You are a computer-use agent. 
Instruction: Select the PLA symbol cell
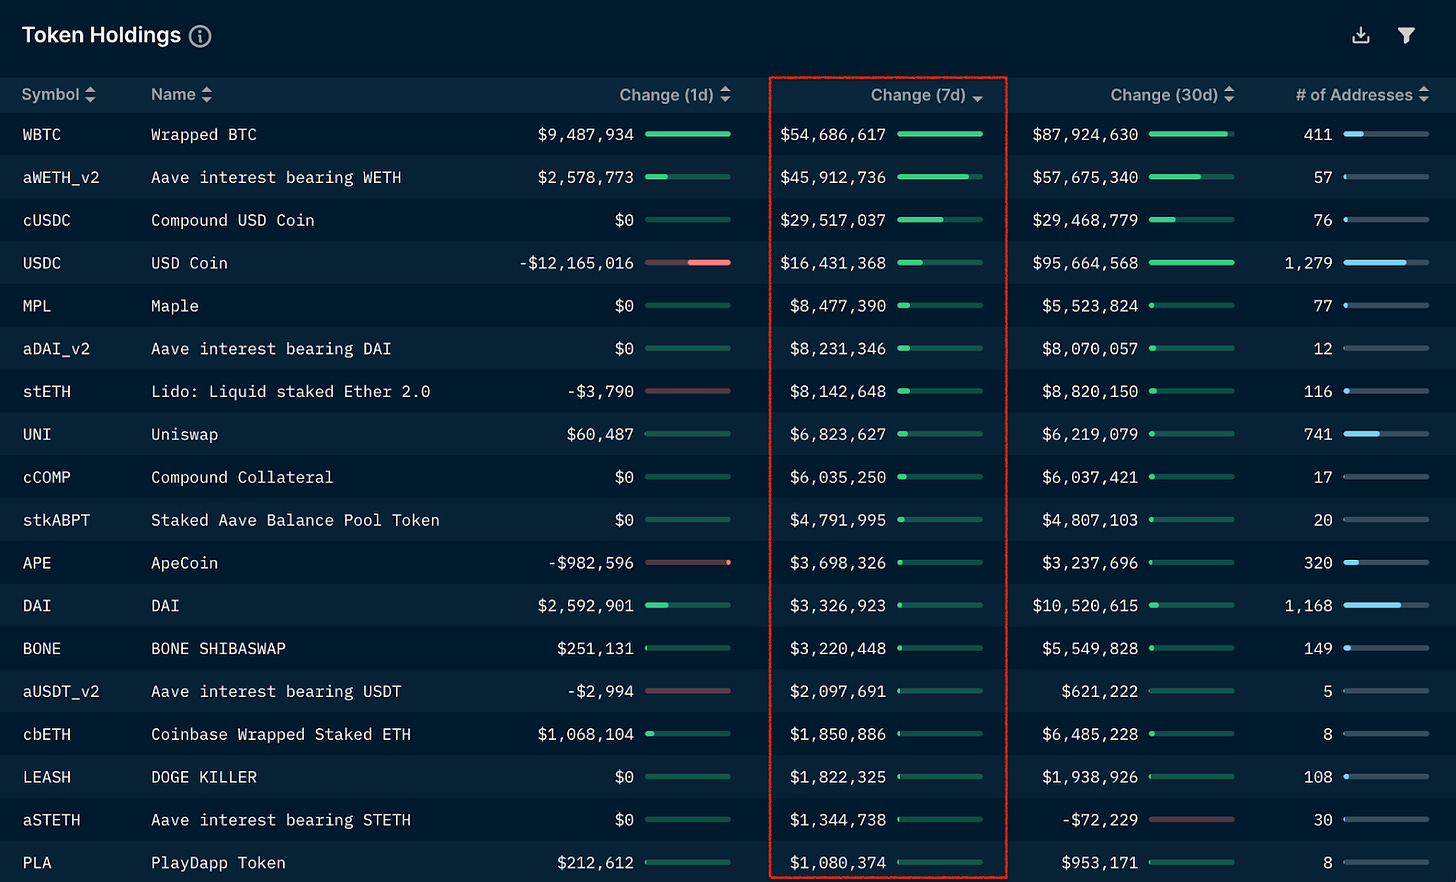37,863
